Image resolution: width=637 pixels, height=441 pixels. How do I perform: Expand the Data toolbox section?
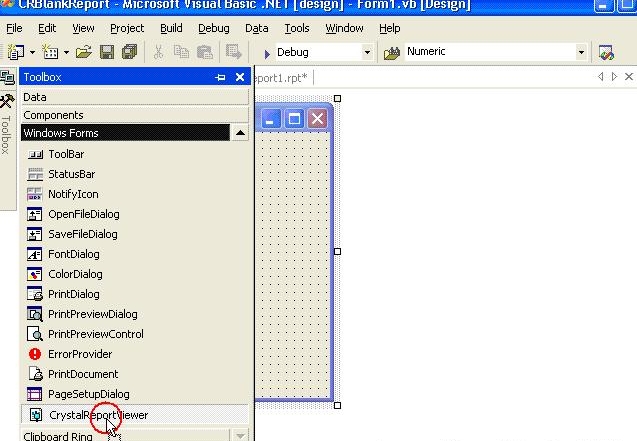(135, 97)
